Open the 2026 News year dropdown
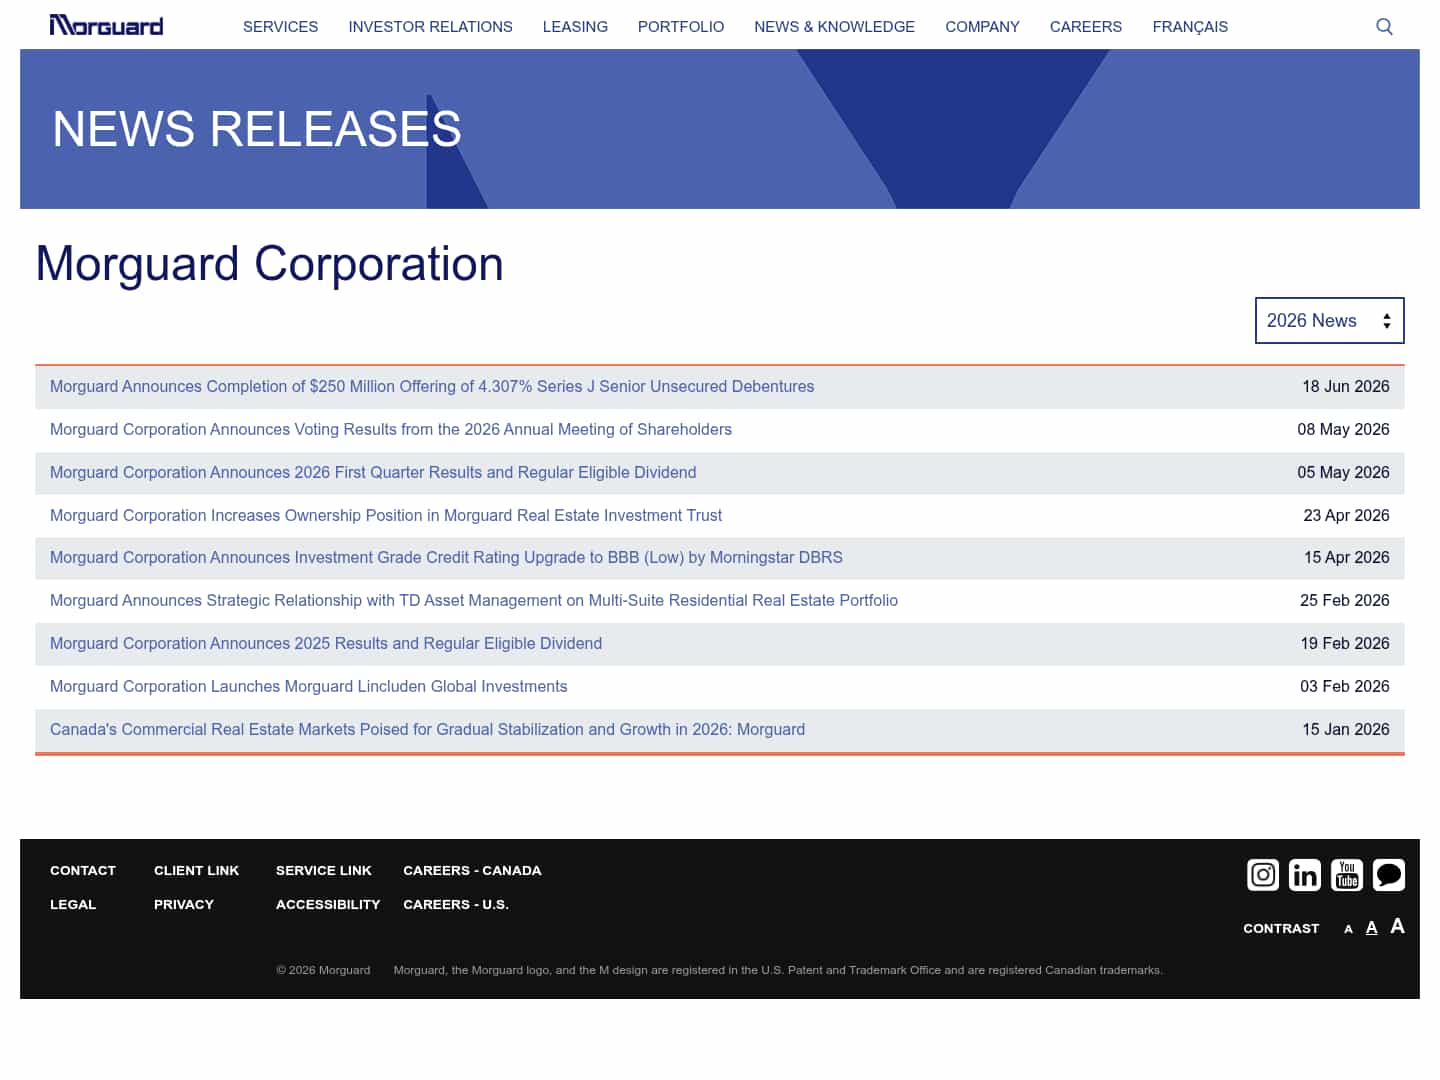The height and width of the screenshot is (1080, 1440). pyautogui.click(x=1329, y=320)
